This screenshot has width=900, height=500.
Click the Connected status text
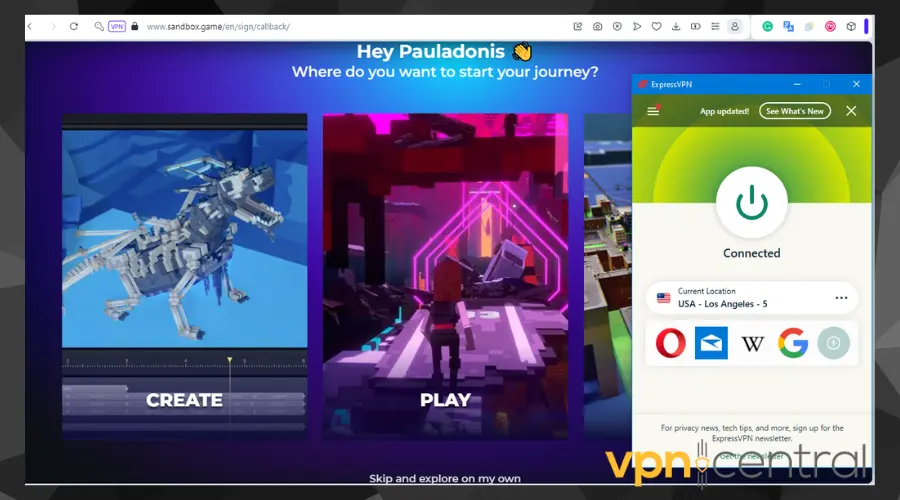[751, 253]
